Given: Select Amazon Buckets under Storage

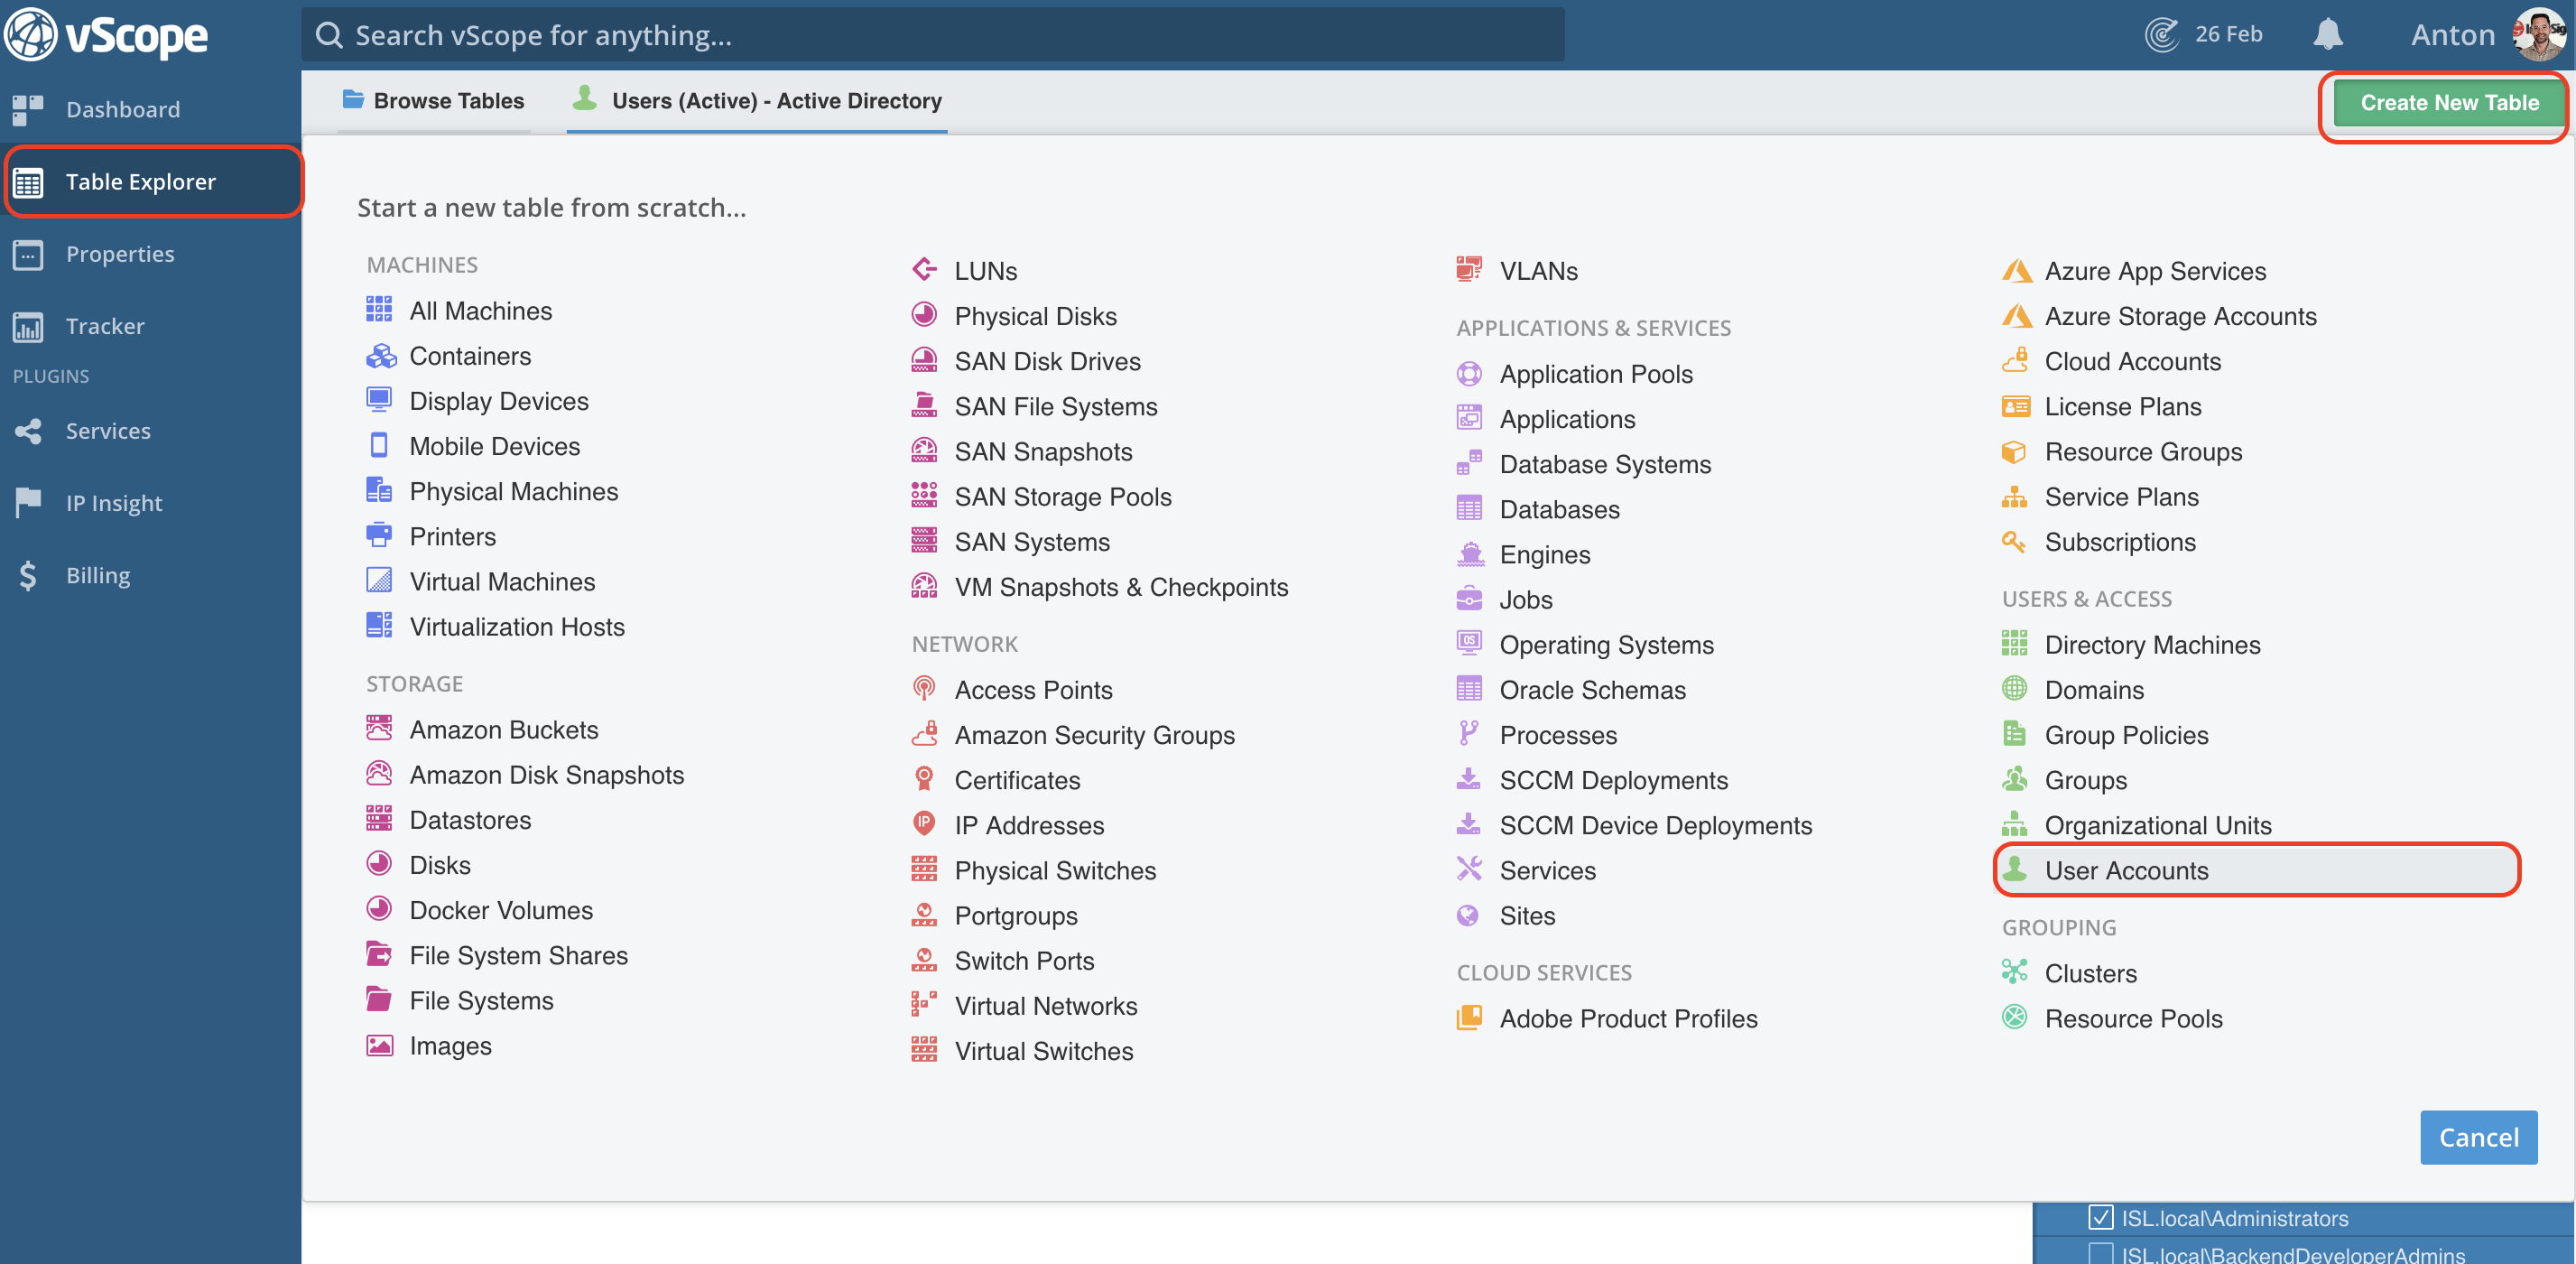Looking at the screenshot, I should click(x=503, y=730).
